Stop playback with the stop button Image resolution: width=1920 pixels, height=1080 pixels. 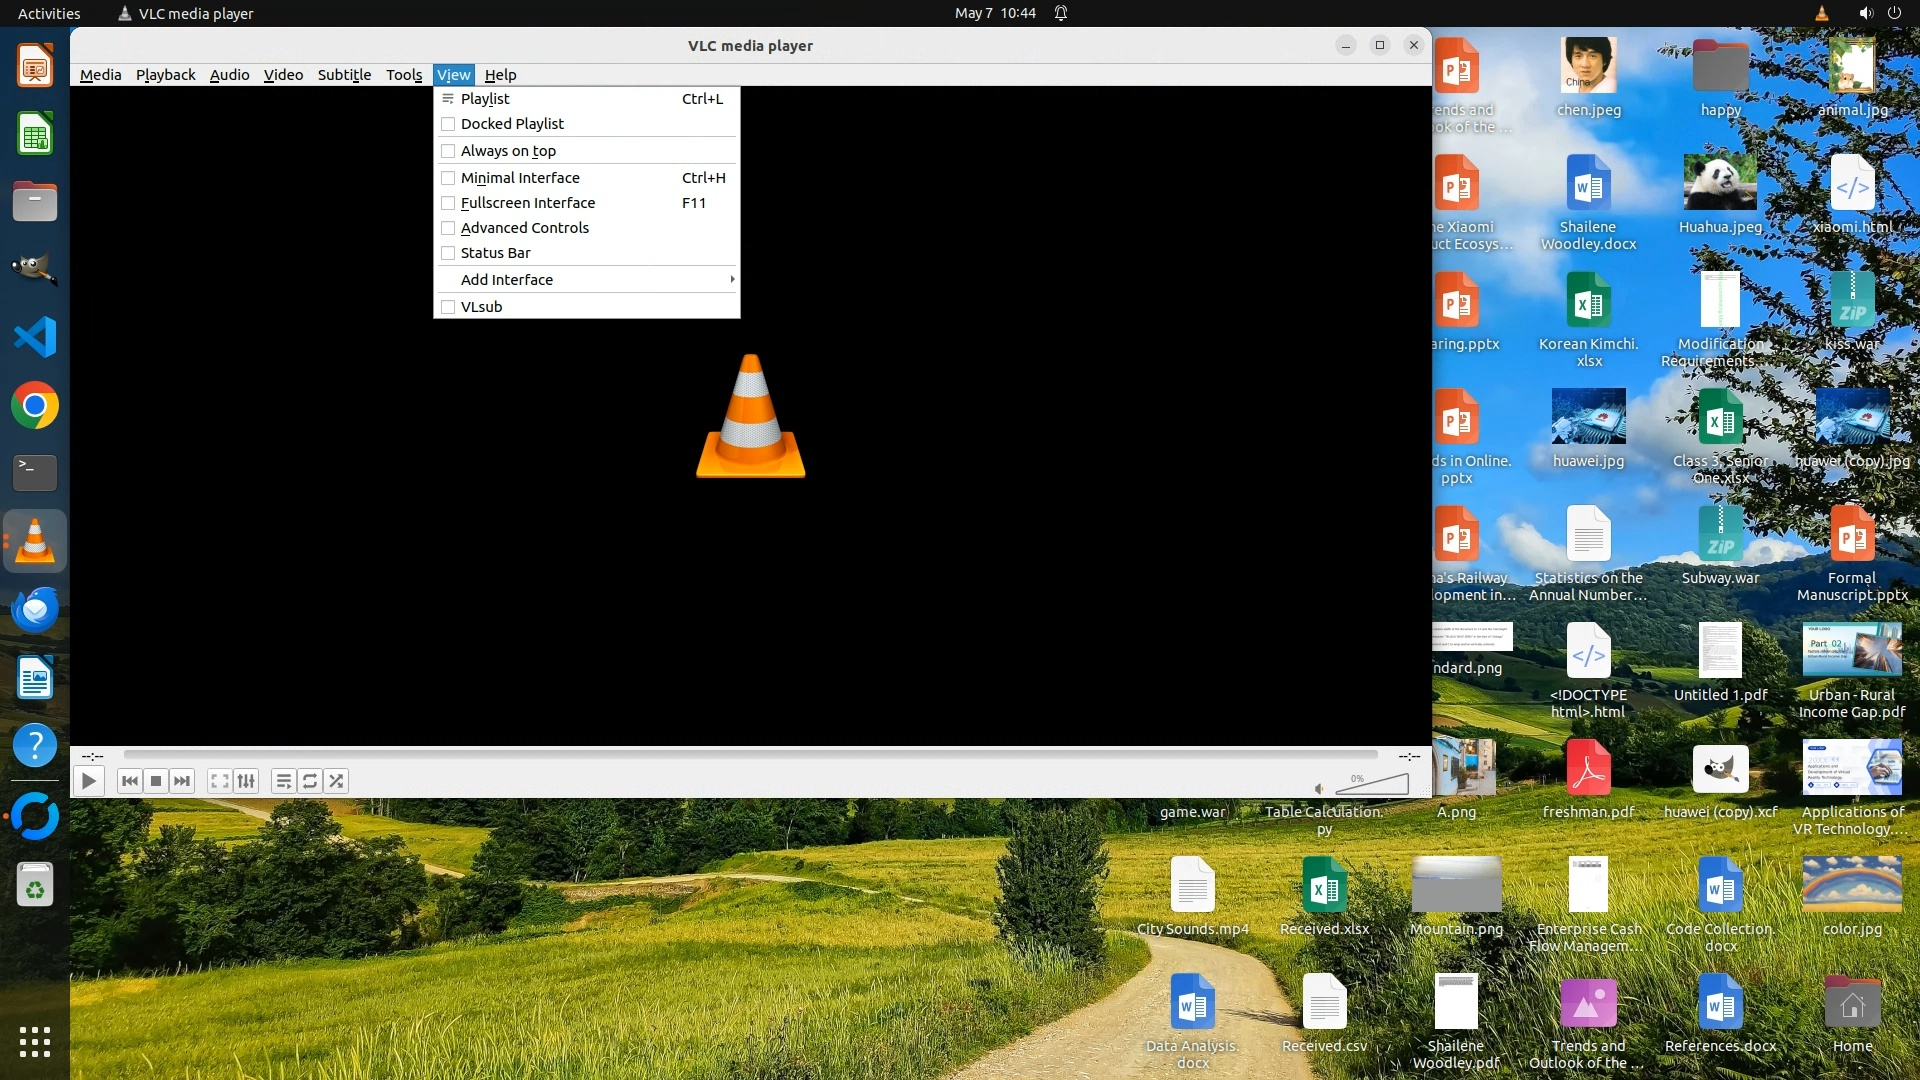(155, 781)
